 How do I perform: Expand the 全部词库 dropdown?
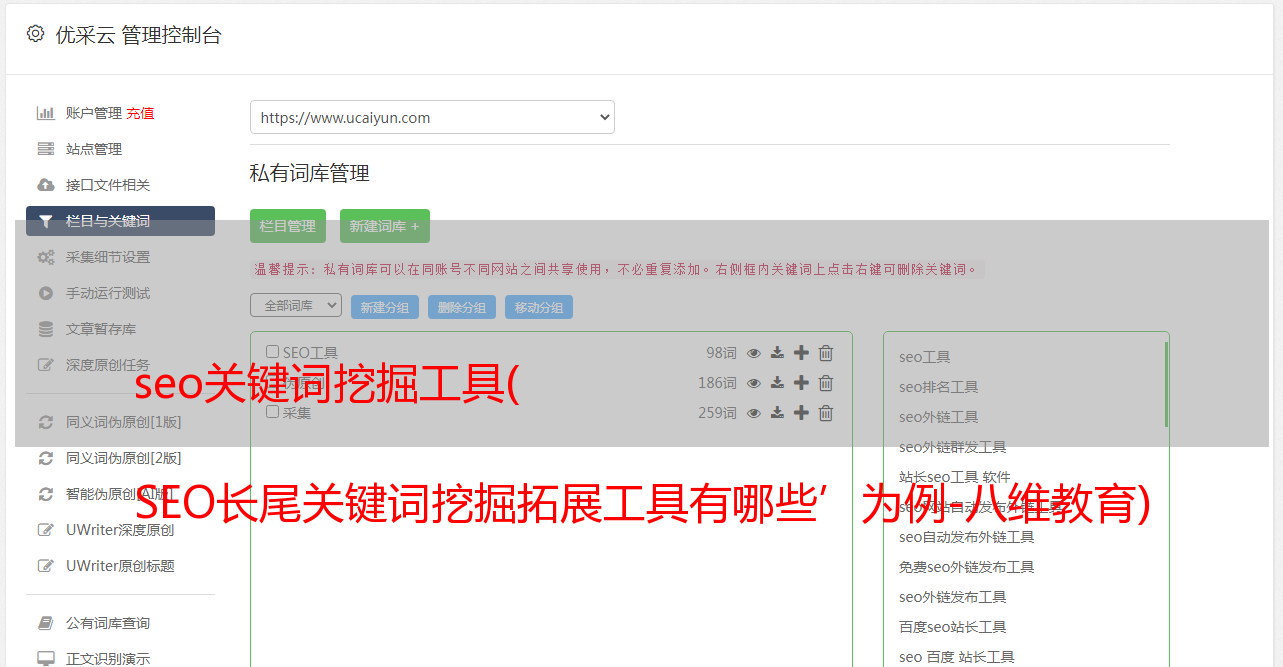click(x=295, y=306)
